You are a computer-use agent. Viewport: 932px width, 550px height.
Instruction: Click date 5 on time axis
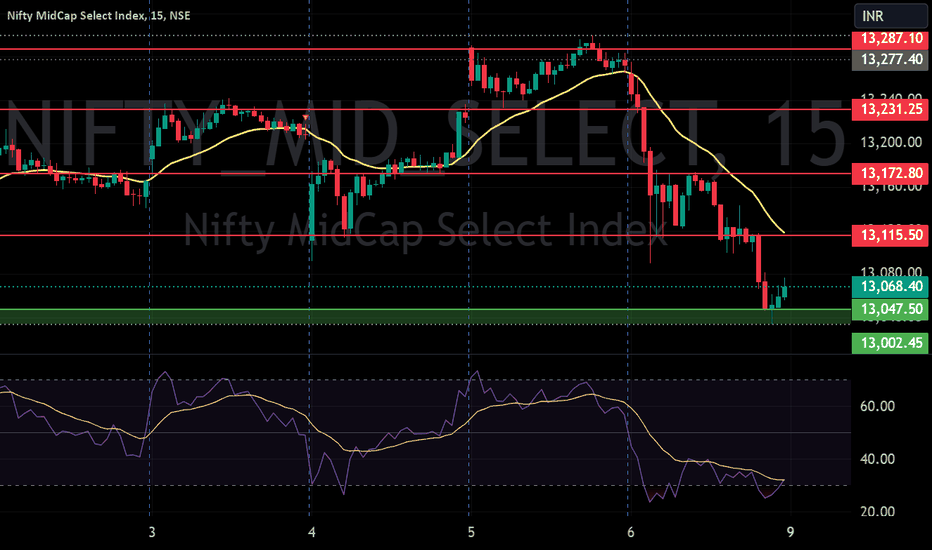471,532
